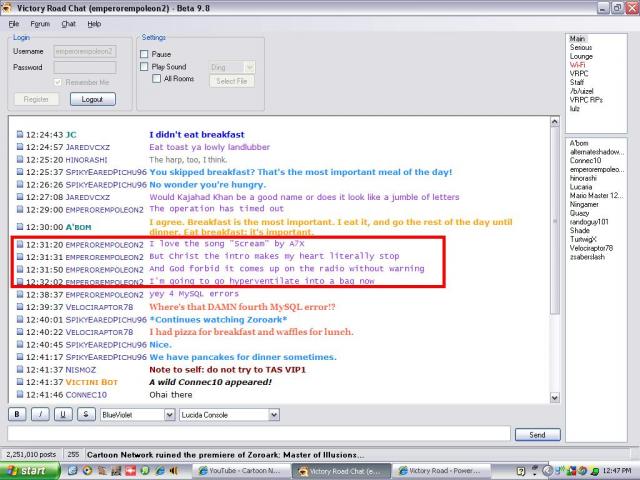This screenshot has height=480, width=640.
Task: Toggle bold text formatting button
Action: pos(17,413)
